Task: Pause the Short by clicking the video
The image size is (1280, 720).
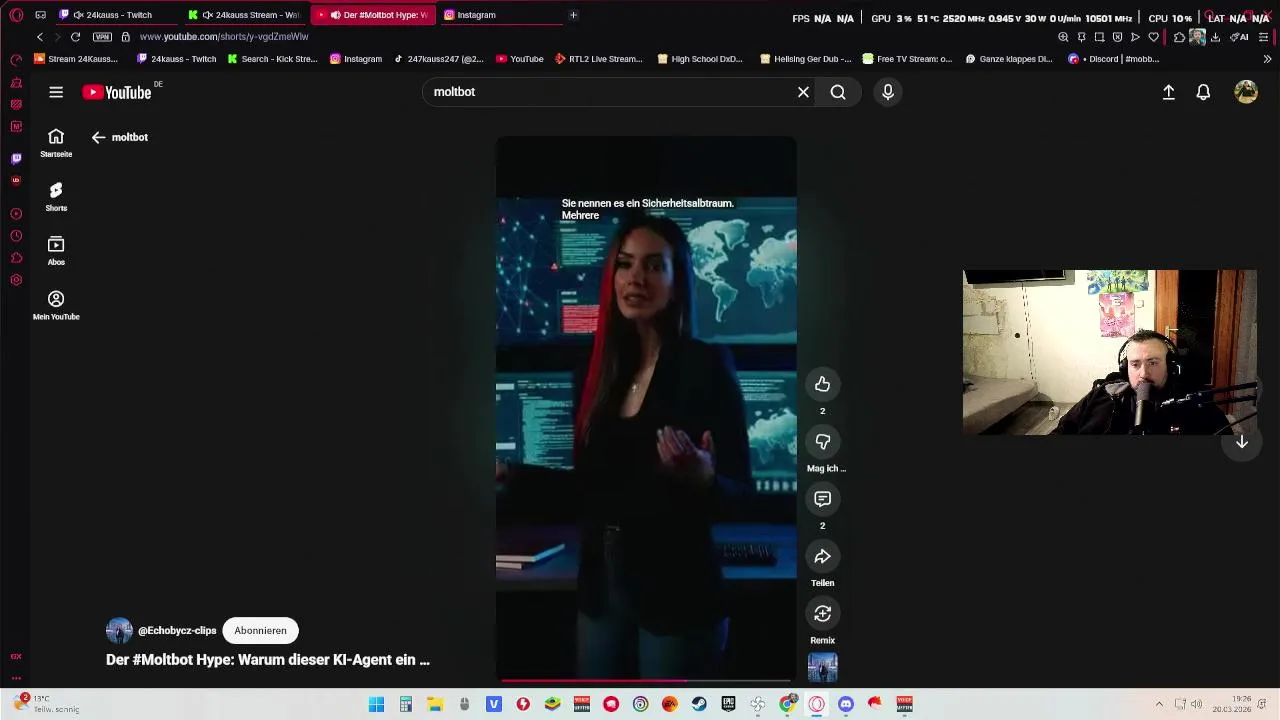Action: [646, 410]
